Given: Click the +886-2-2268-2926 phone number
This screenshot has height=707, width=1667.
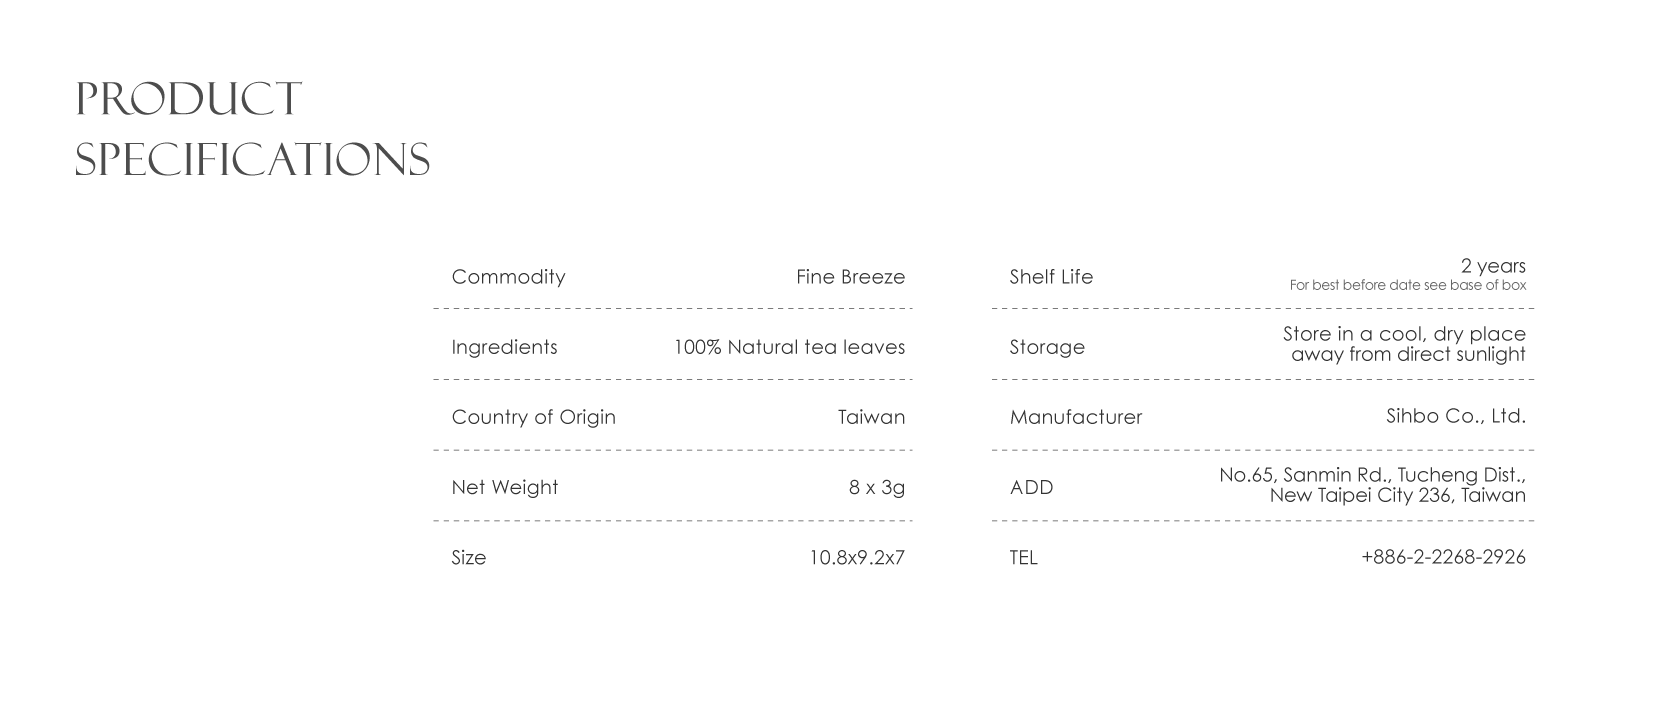Looking at the screenshot, I should [1443, 558].
